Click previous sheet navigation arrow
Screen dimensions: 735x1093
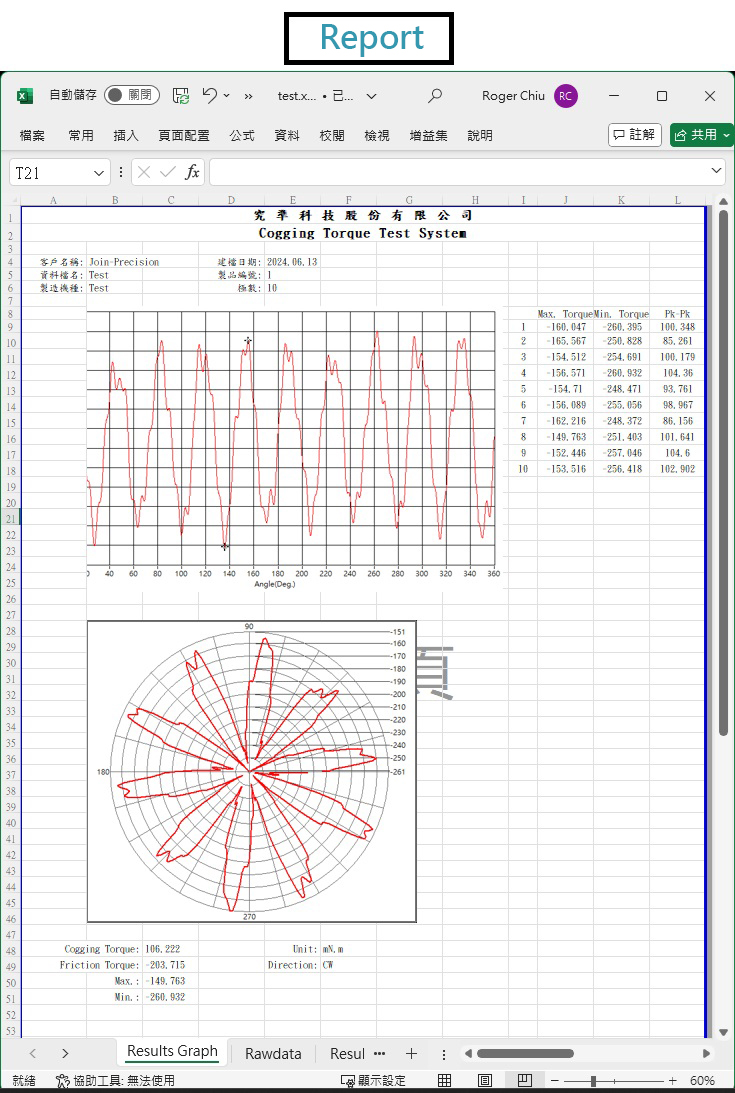33,1053
